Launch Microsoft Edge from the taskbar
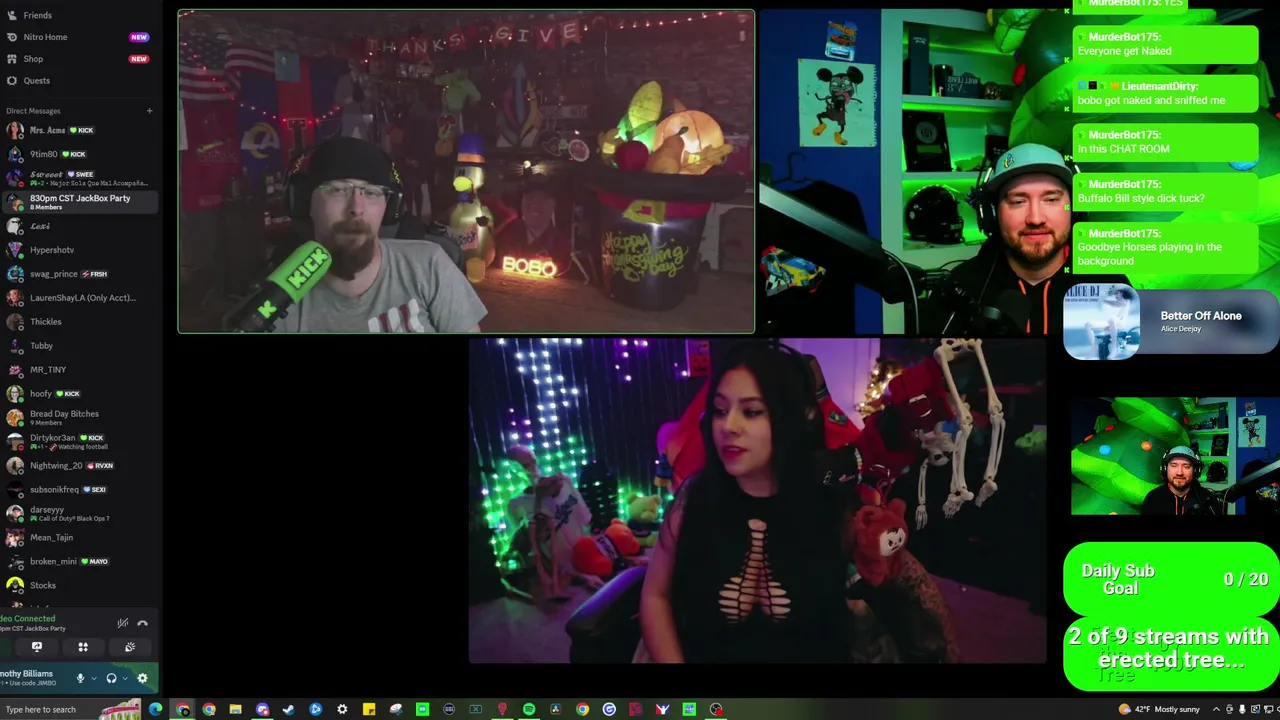Image resolution: width=1280 pixels, height=720 pixels. pyautogui.click(x=155, y=709)
